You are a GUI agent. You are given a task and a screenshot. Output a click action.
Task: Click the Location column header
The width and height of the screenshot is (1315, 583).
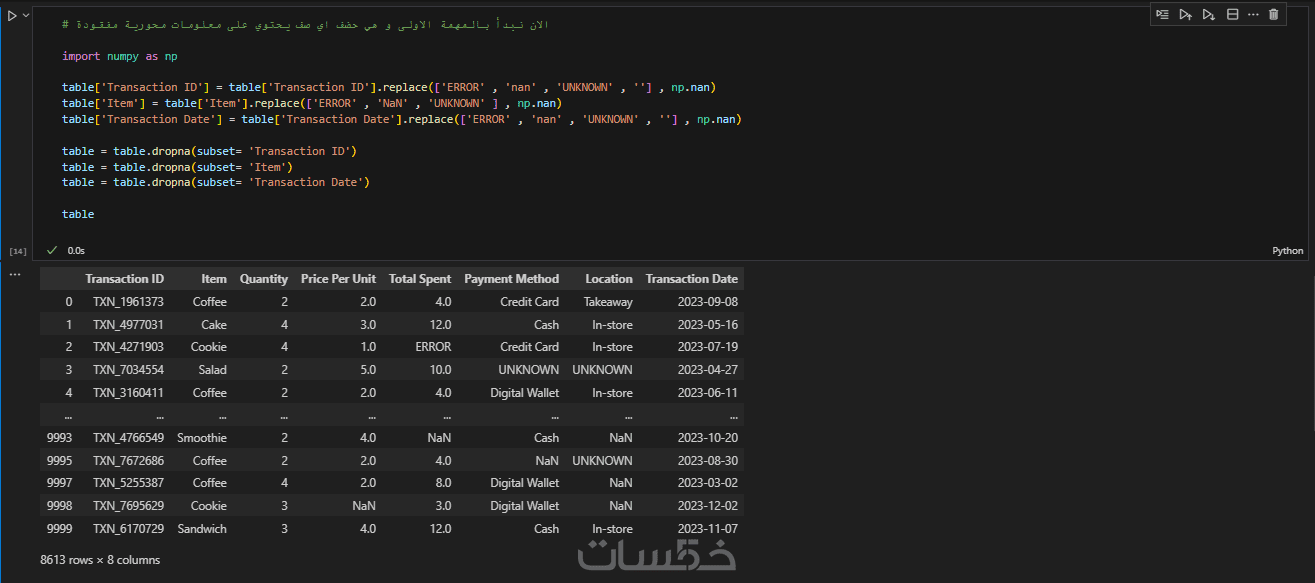point(609,279)
